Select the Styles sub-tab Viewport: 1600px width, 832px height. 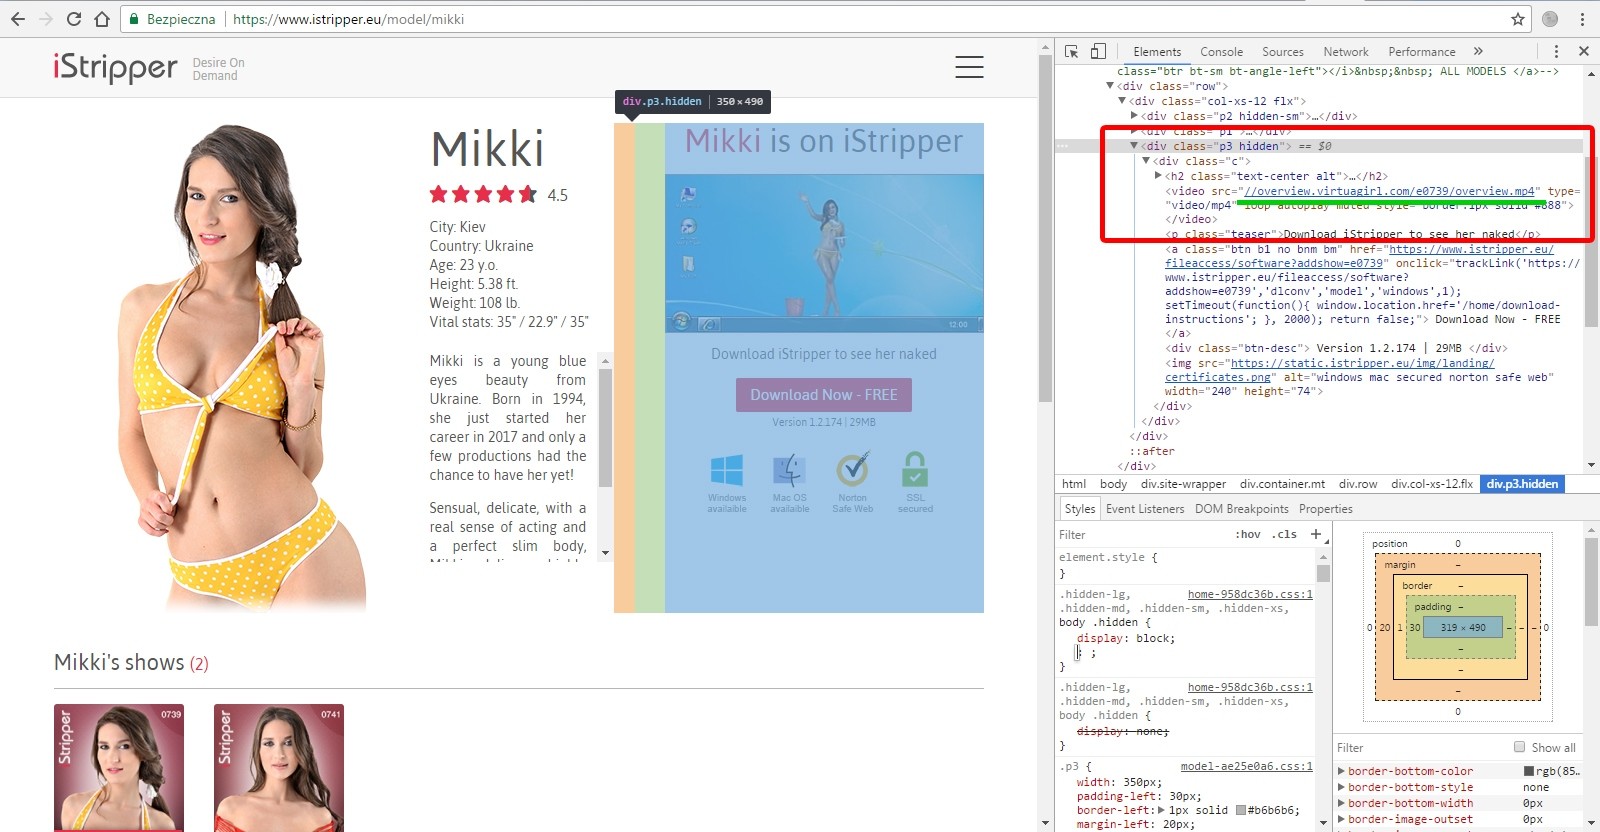pyautogui.click(x=1080, y=509)
